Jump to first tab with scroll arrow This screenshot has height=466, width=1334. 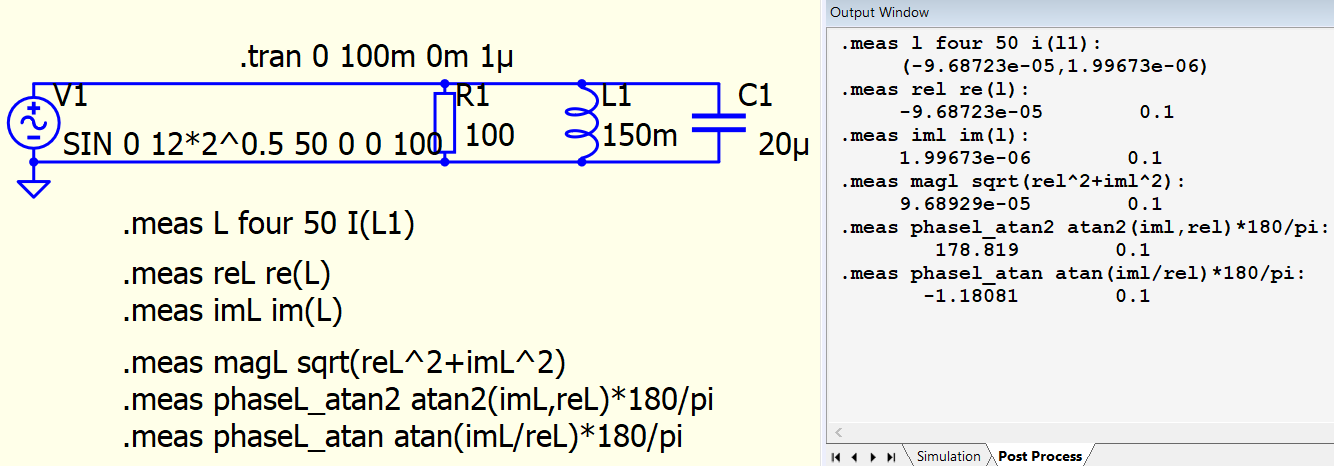[x=836, y=457]
